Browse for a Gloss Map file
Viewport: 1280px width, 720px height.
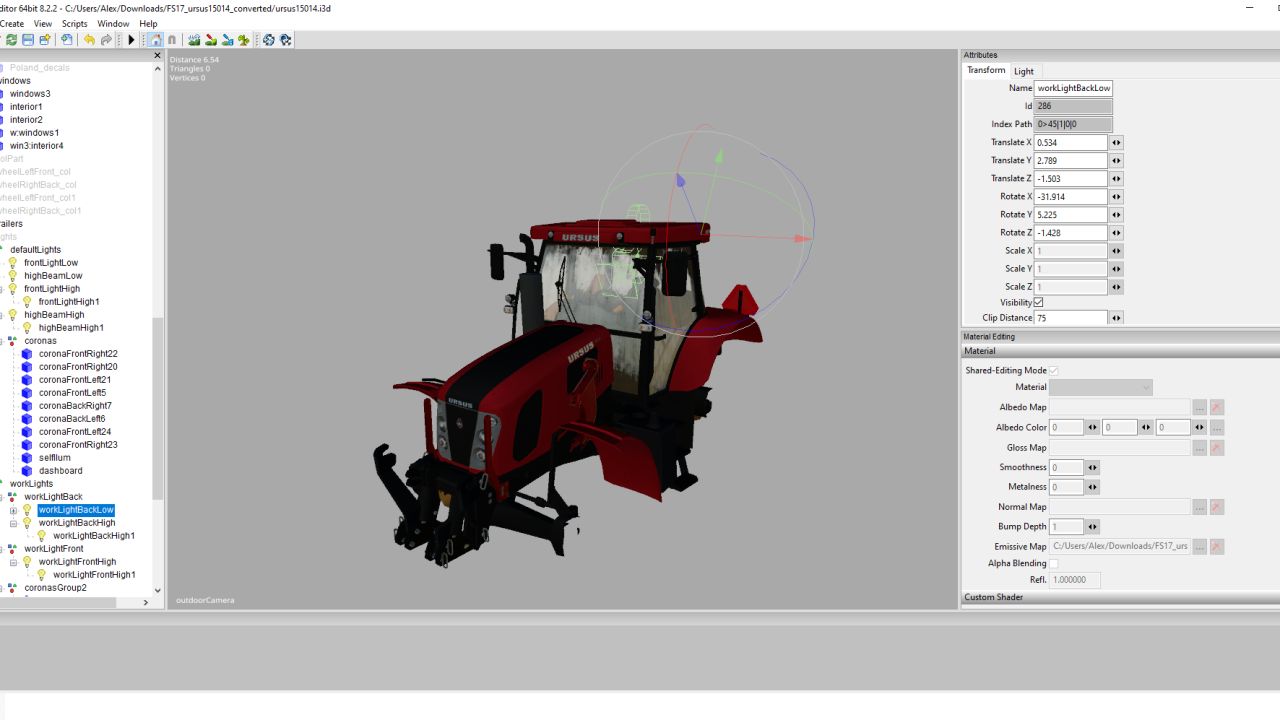click(x=1199, y=448)
